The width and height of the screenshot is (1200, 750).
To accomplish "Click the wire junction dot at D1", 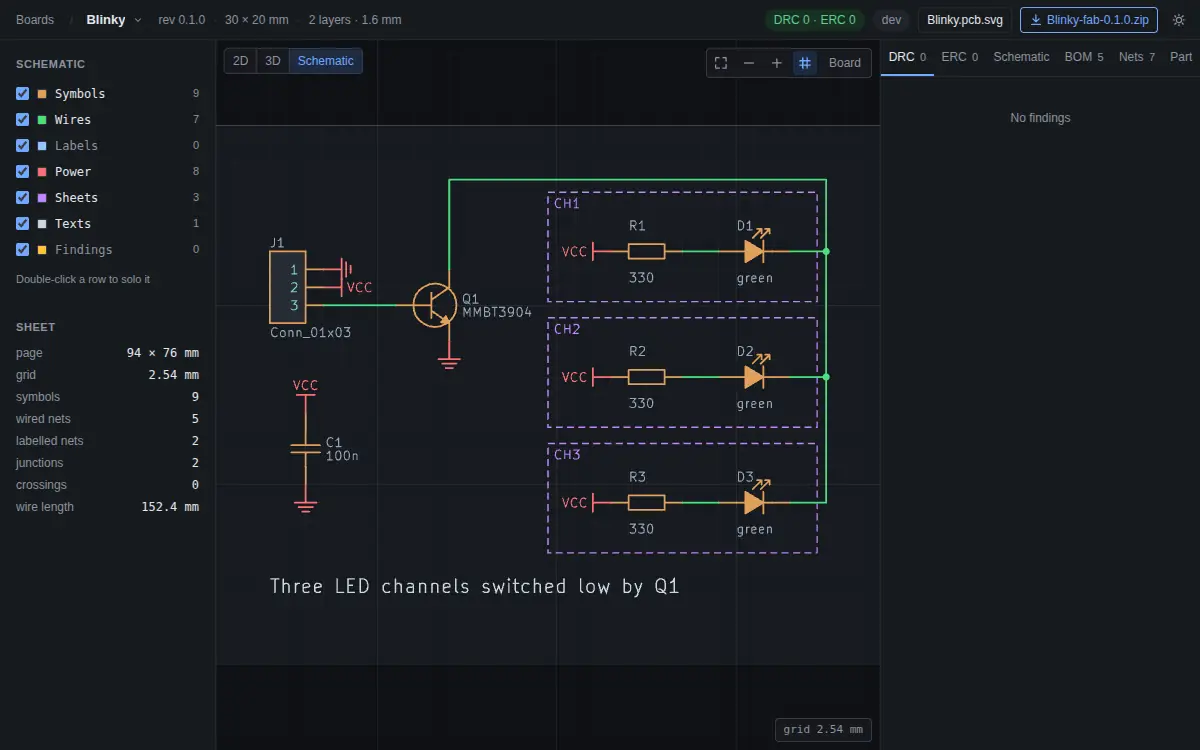I will [826, 252].
